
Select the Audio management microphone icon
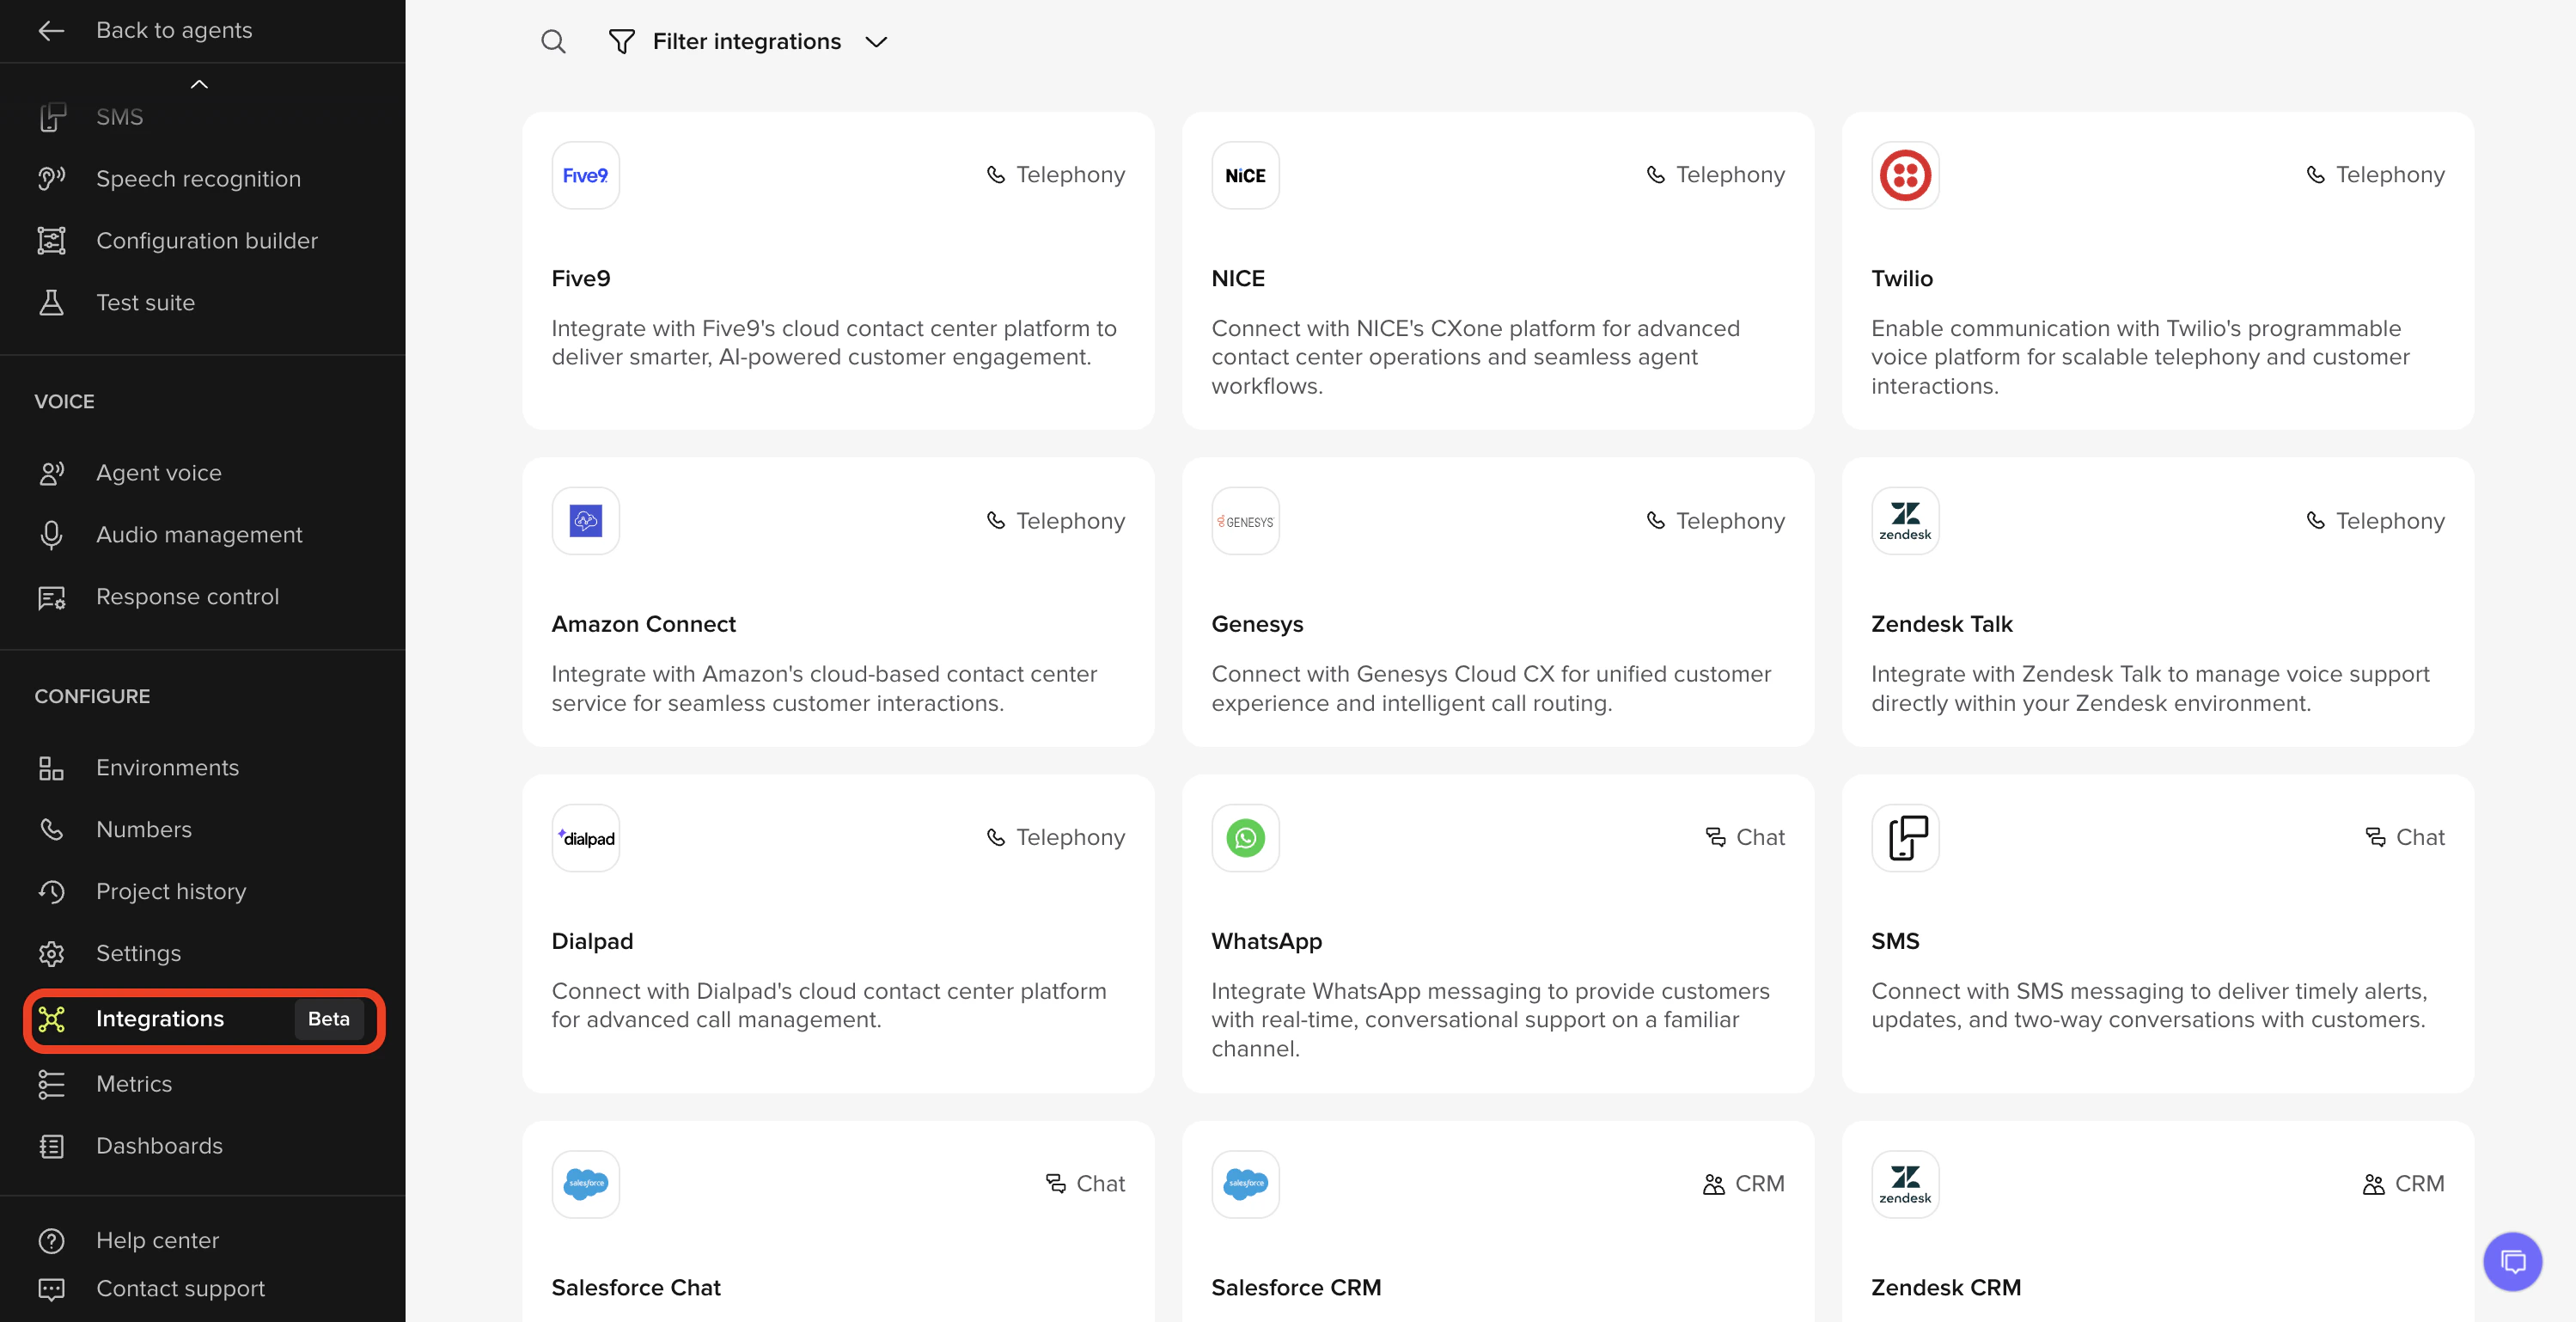pos(52,534)
